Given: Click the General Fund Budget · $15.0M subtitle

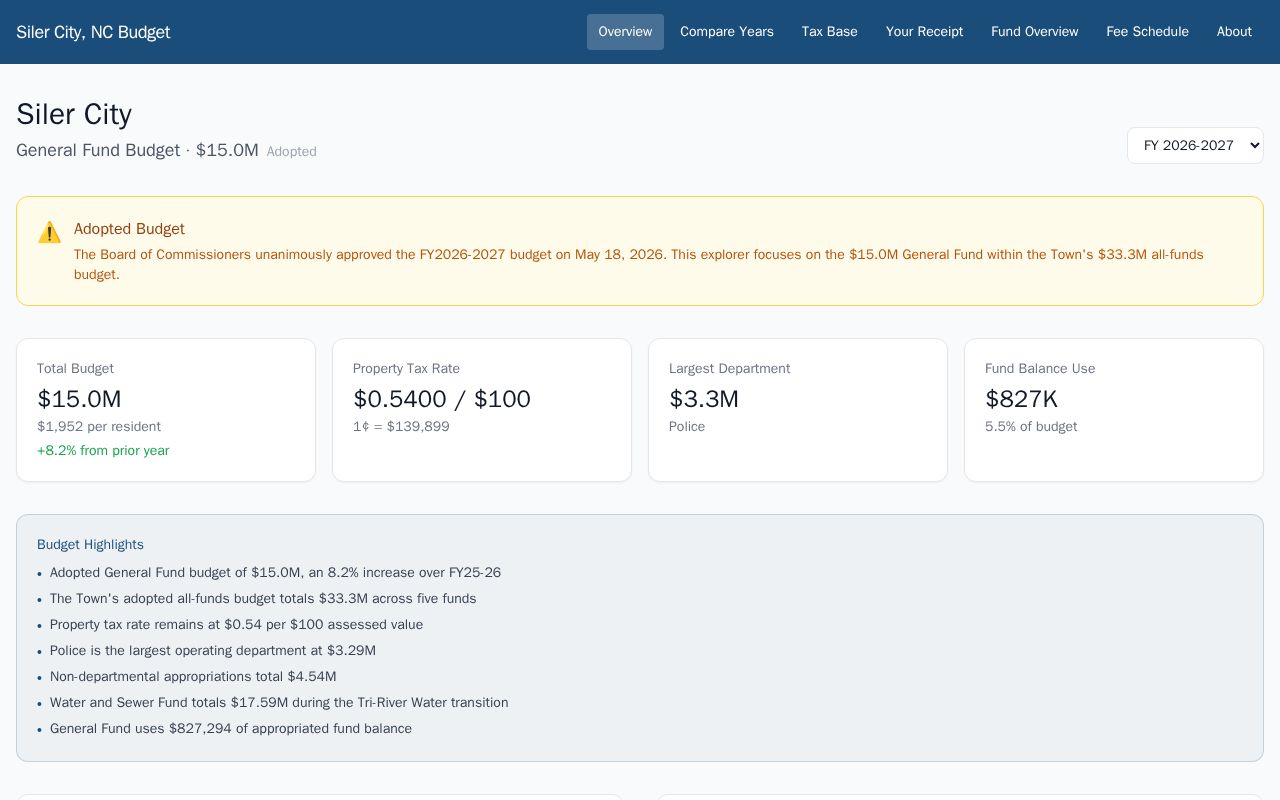Looking at the screenshot, I should click(137, 150).
